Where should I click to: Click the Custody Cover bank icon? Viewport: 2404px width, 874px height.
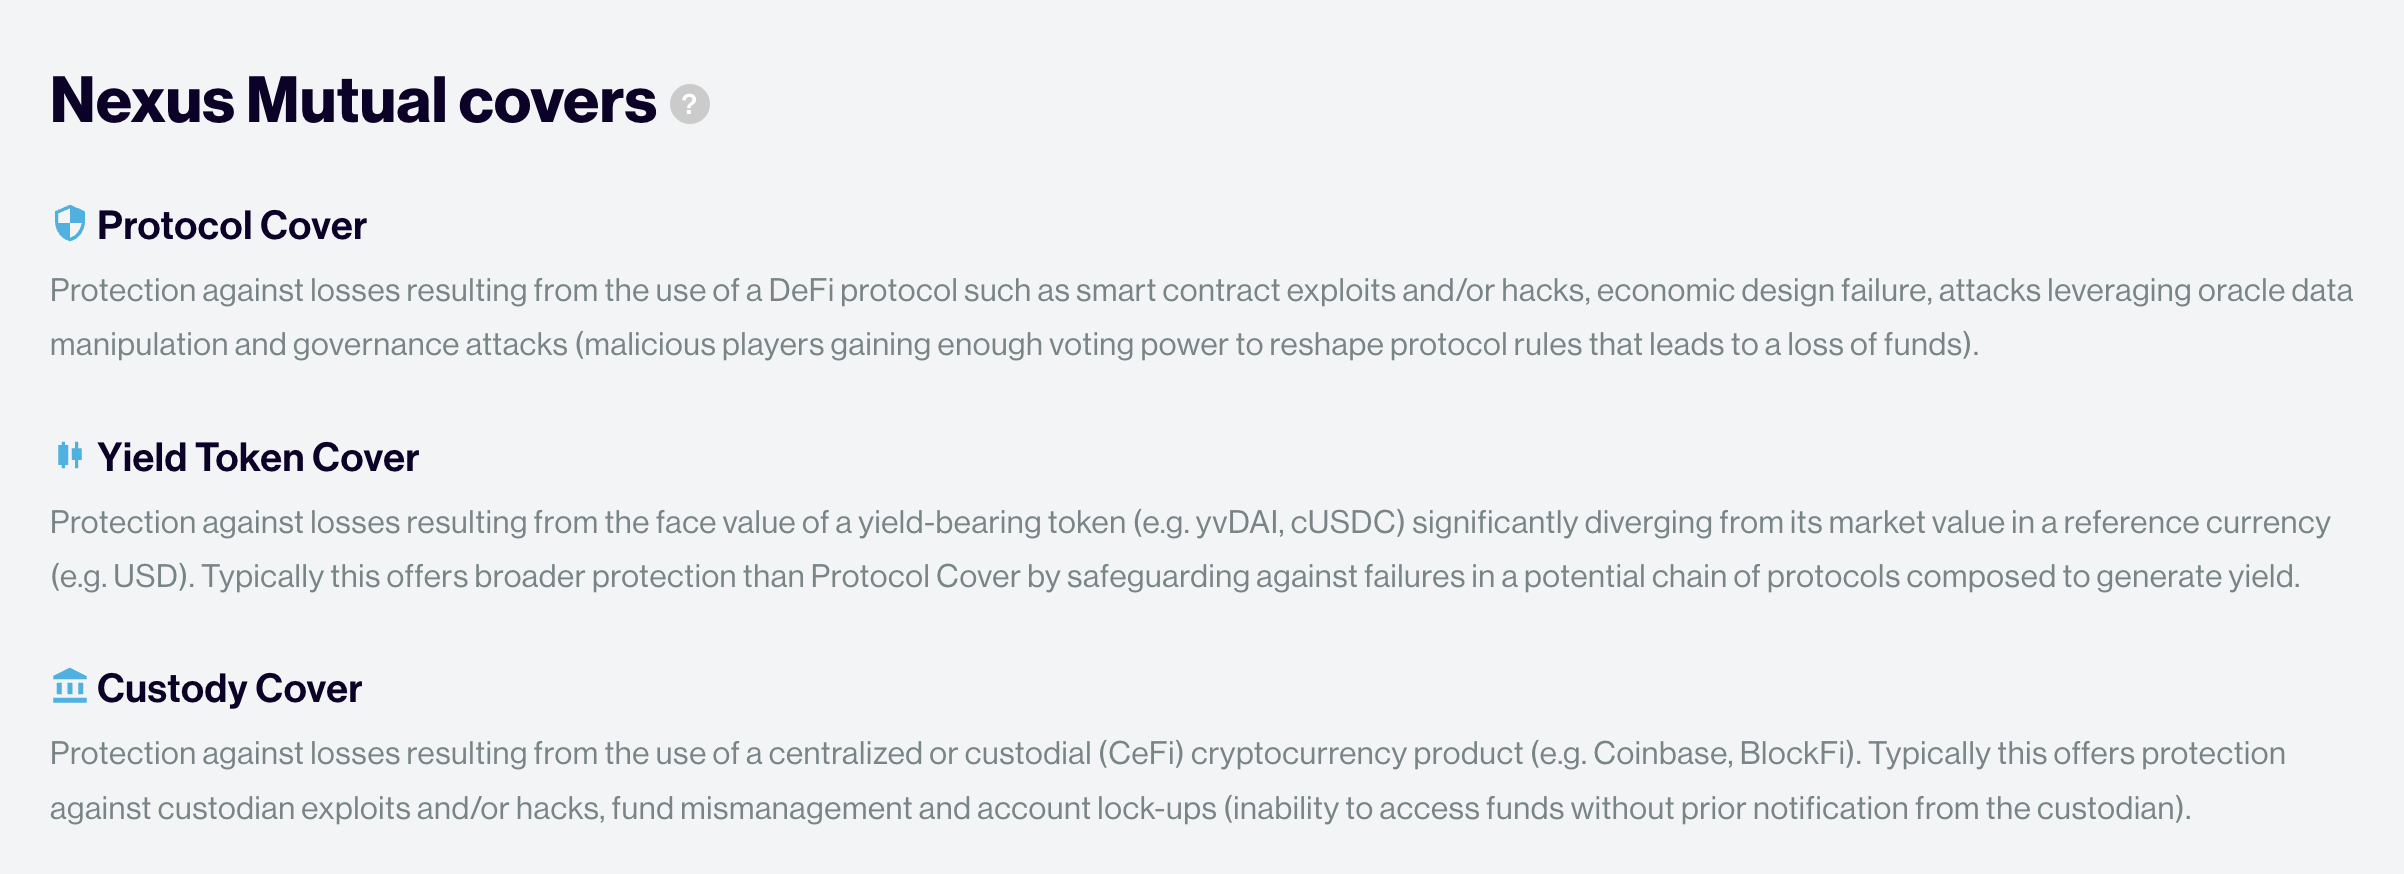(69, 687)
